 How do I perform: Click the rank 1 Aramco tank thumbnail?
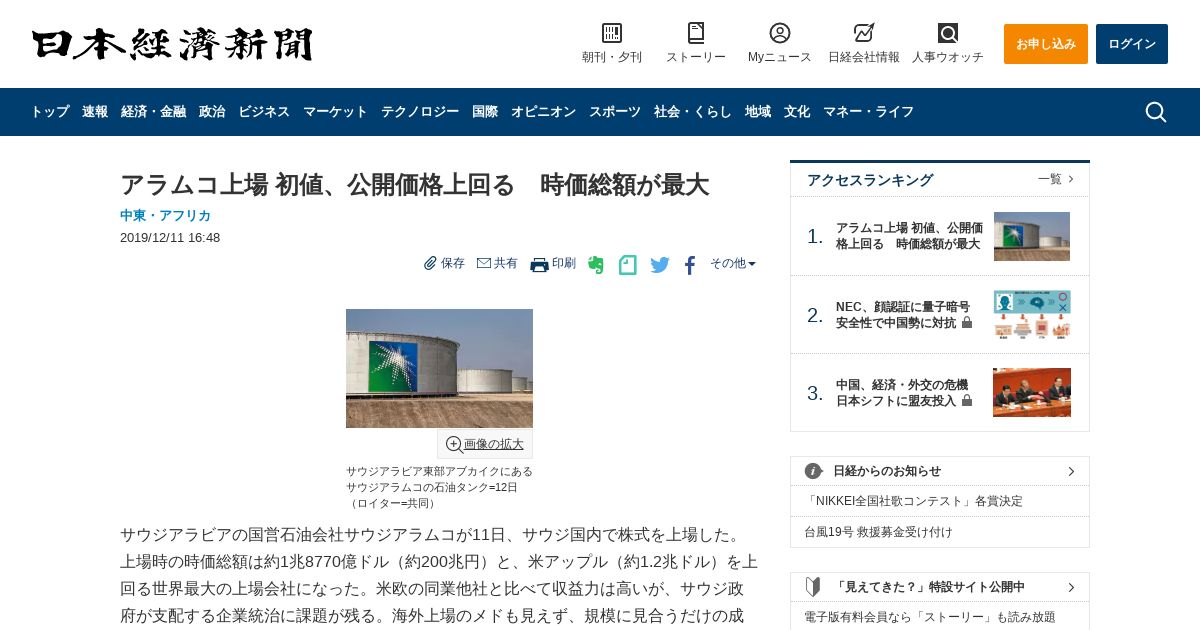[1032, 236]
